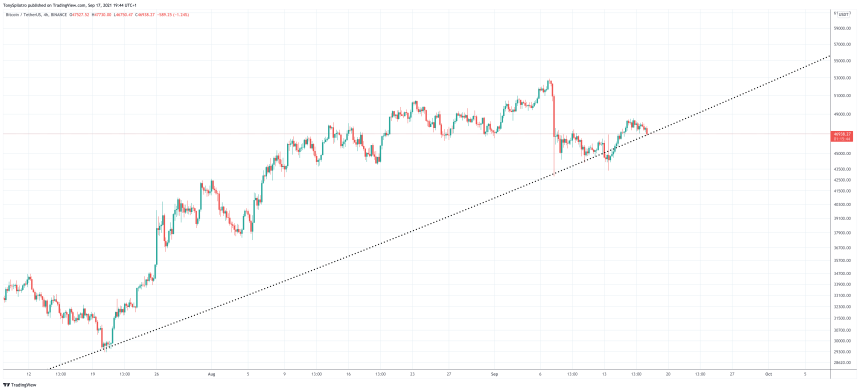Click the large red crash candle after Sep 6
The image size is (860, 391).
pos(553,116)
